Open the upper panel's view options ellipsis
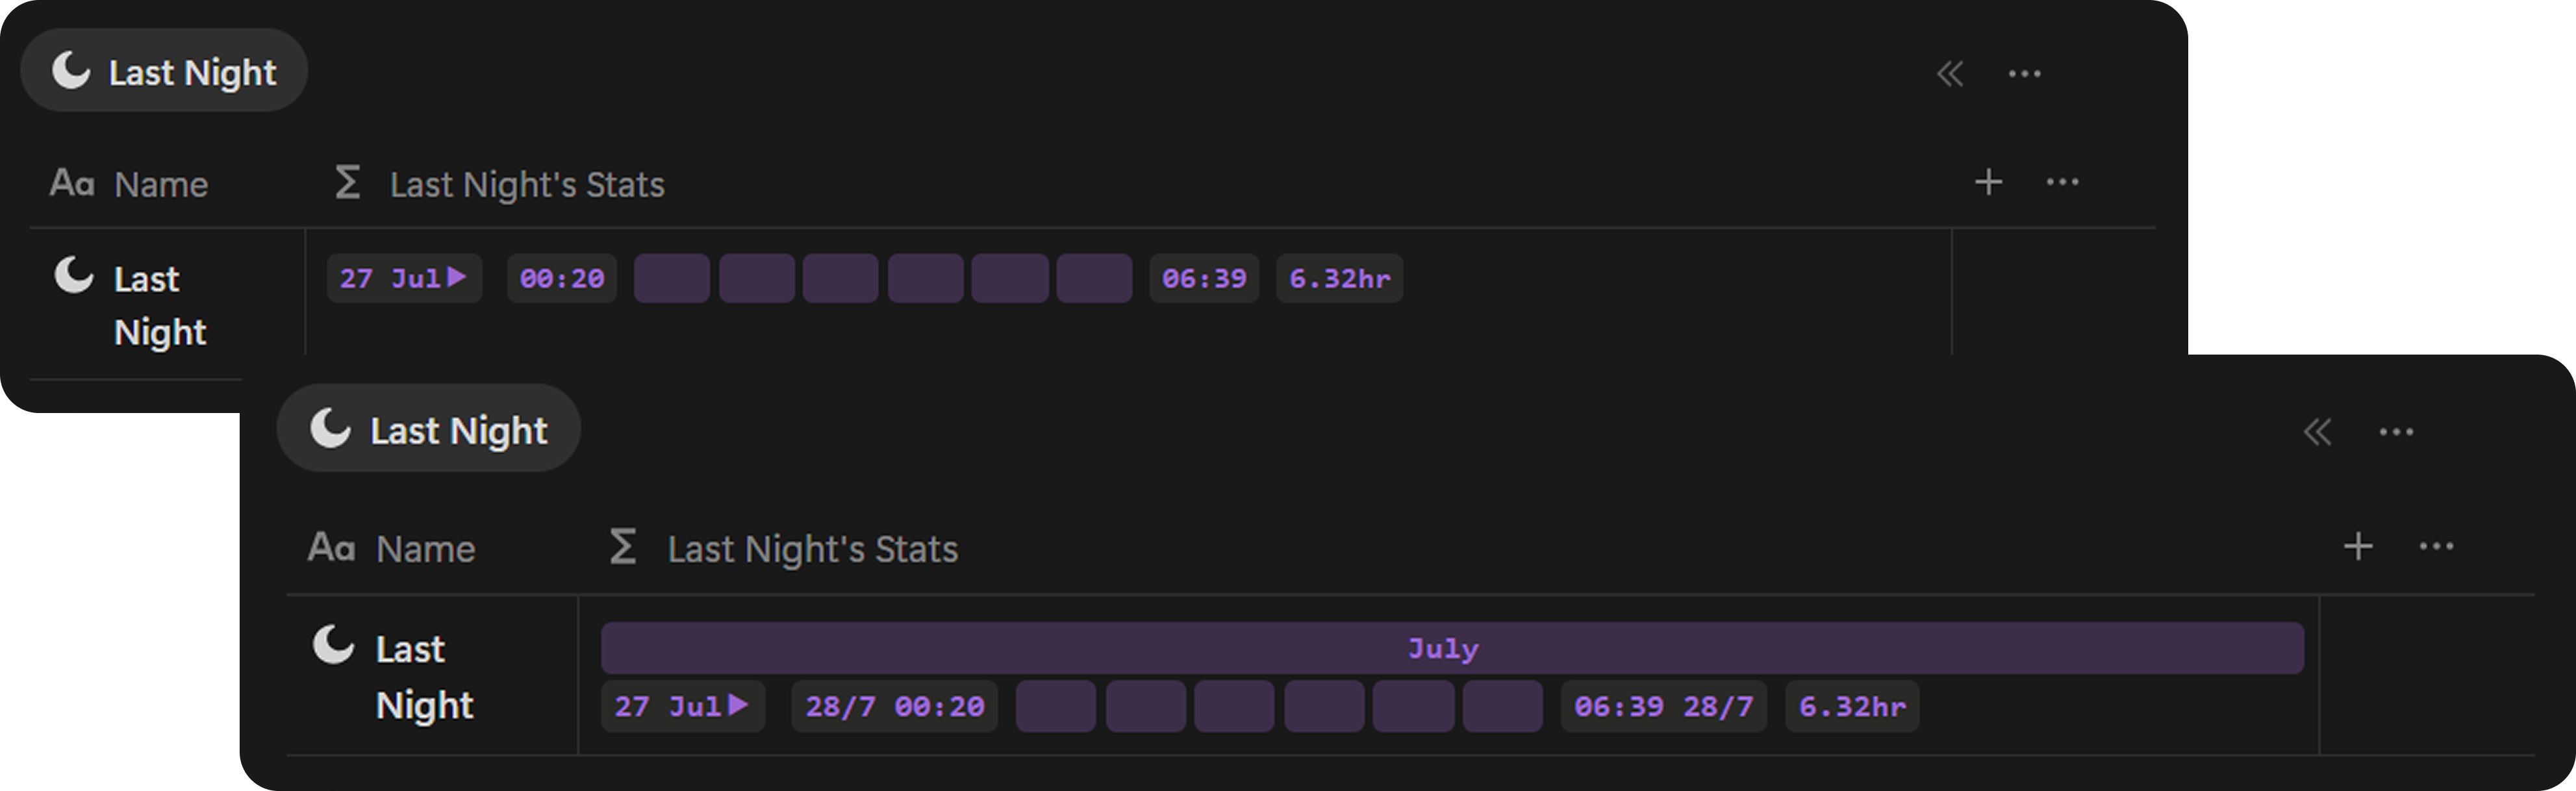 [2024, 74]
